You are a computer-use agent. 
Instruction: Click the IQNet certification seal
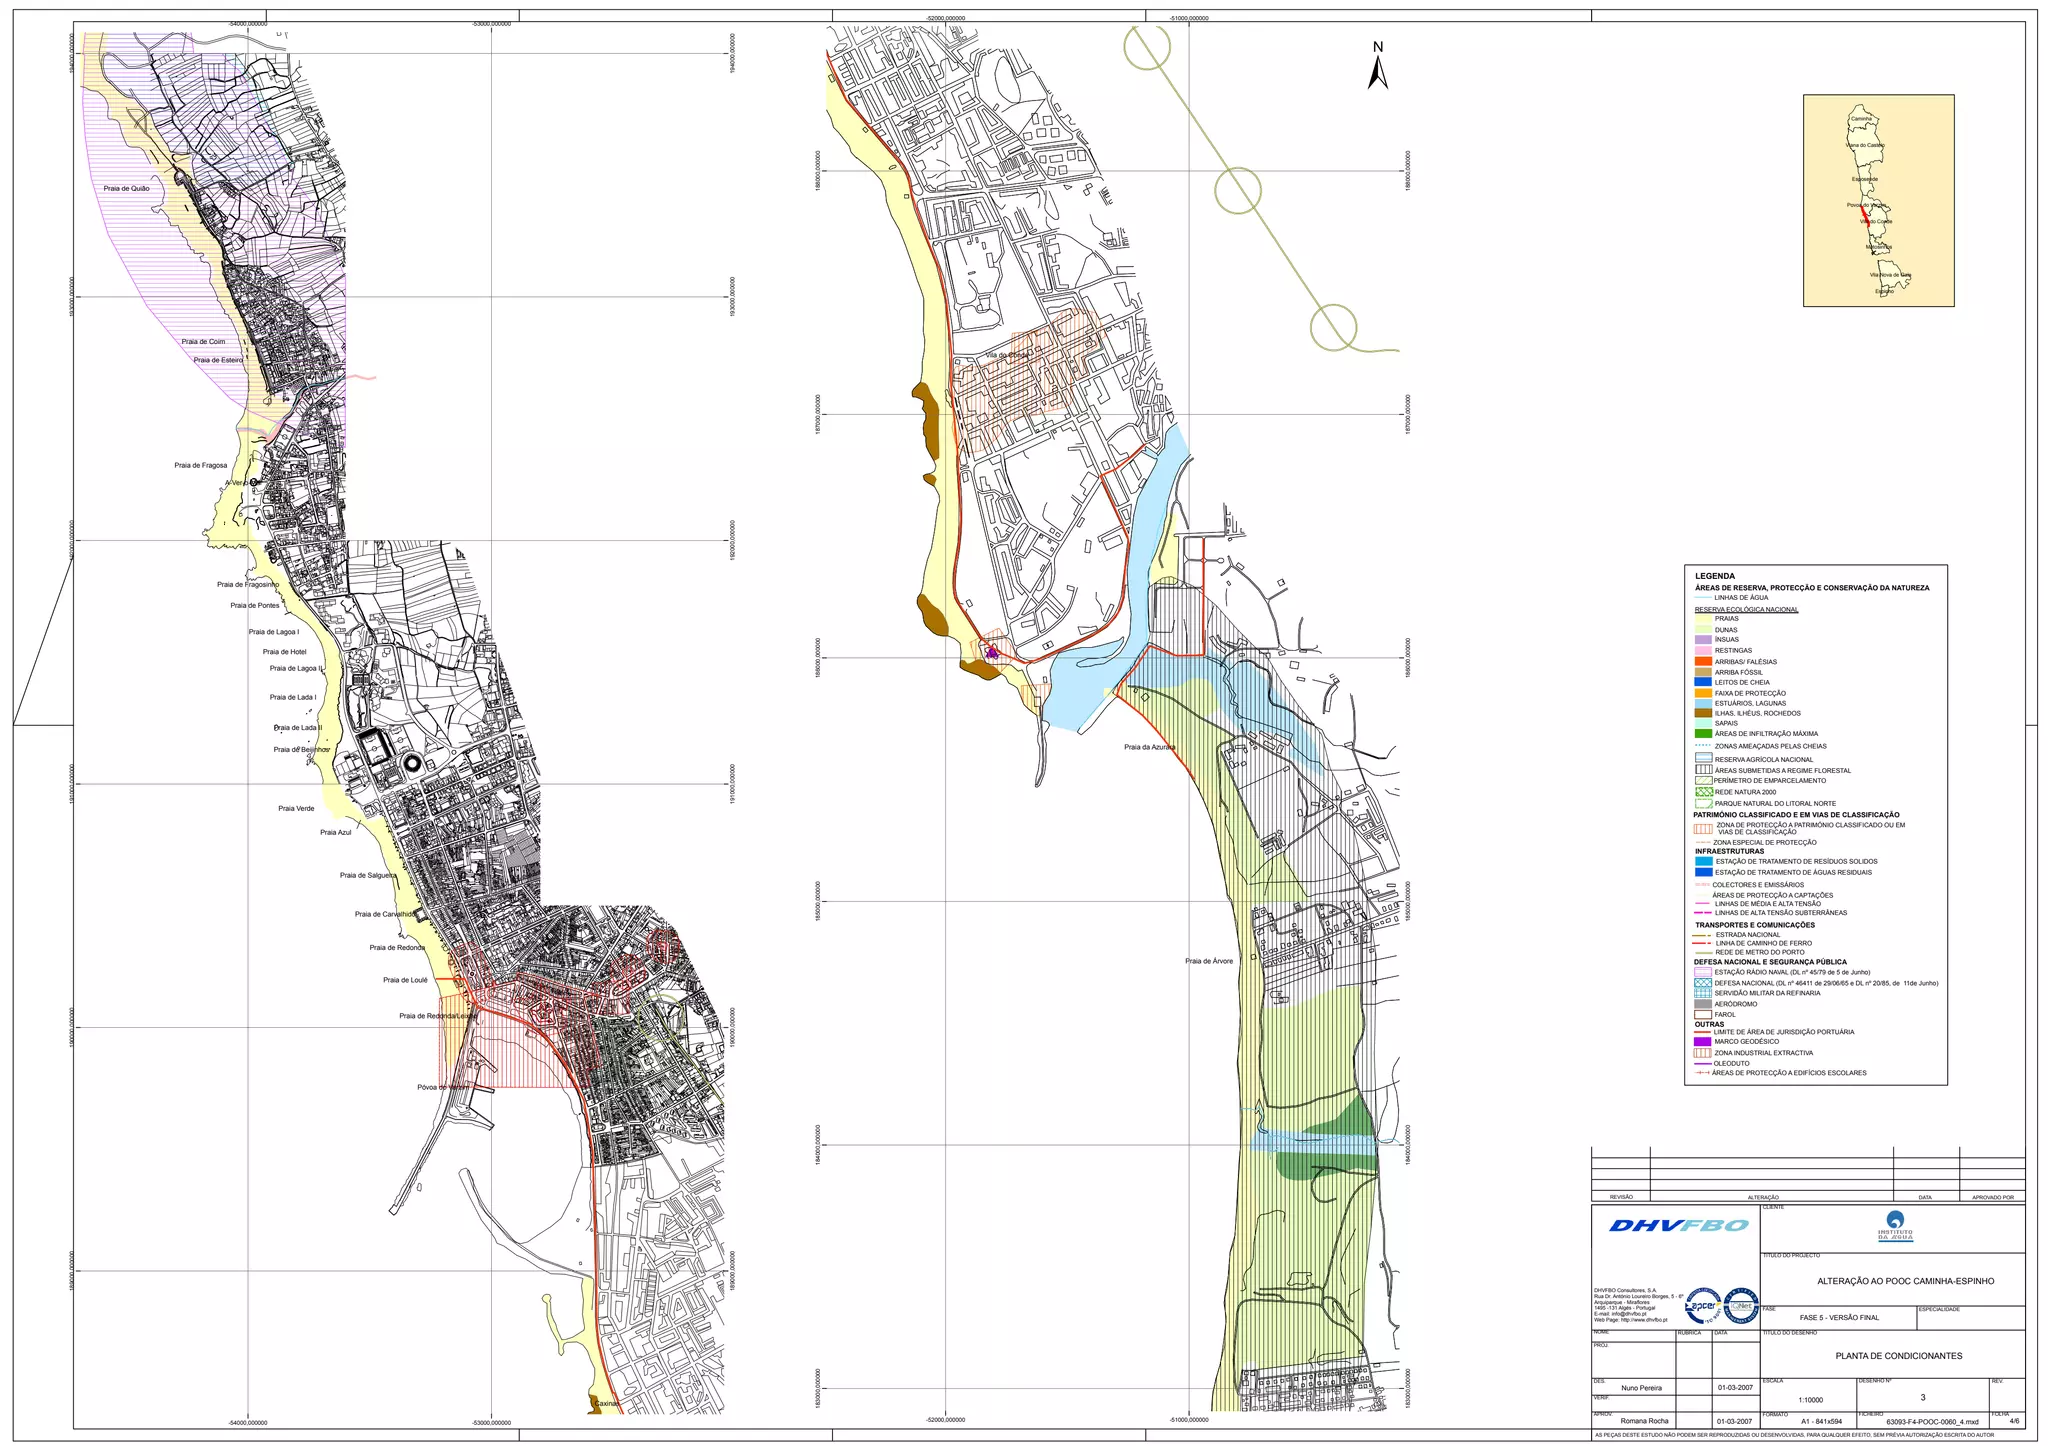tap(1741, 1306)
